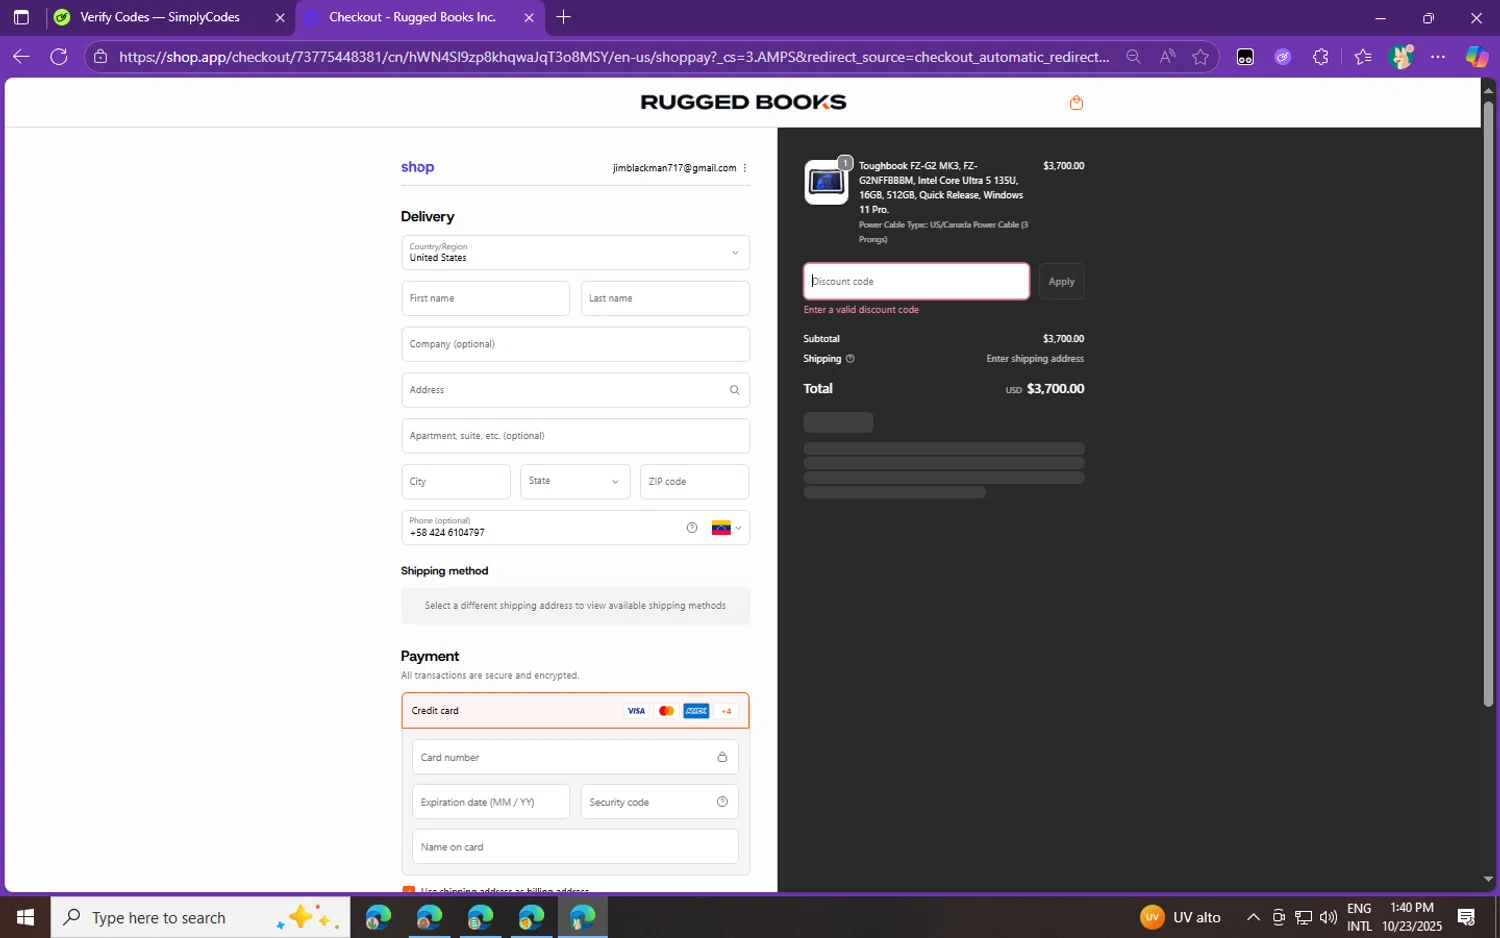Focus the Phone number field
This screenshot has width=1500, height=938.
(575, 528)
